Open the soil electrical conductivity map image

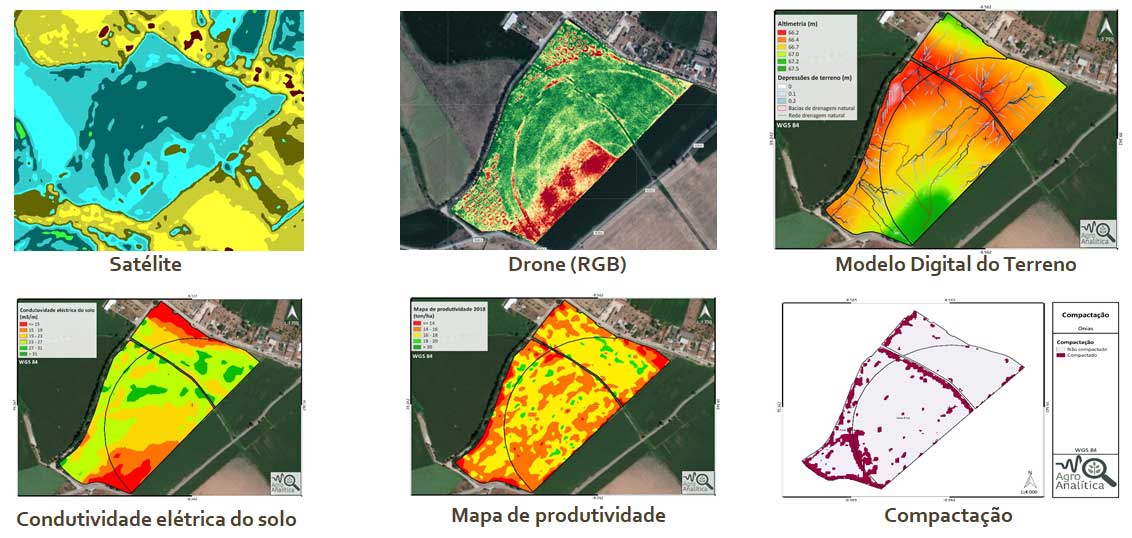point(160,397)
